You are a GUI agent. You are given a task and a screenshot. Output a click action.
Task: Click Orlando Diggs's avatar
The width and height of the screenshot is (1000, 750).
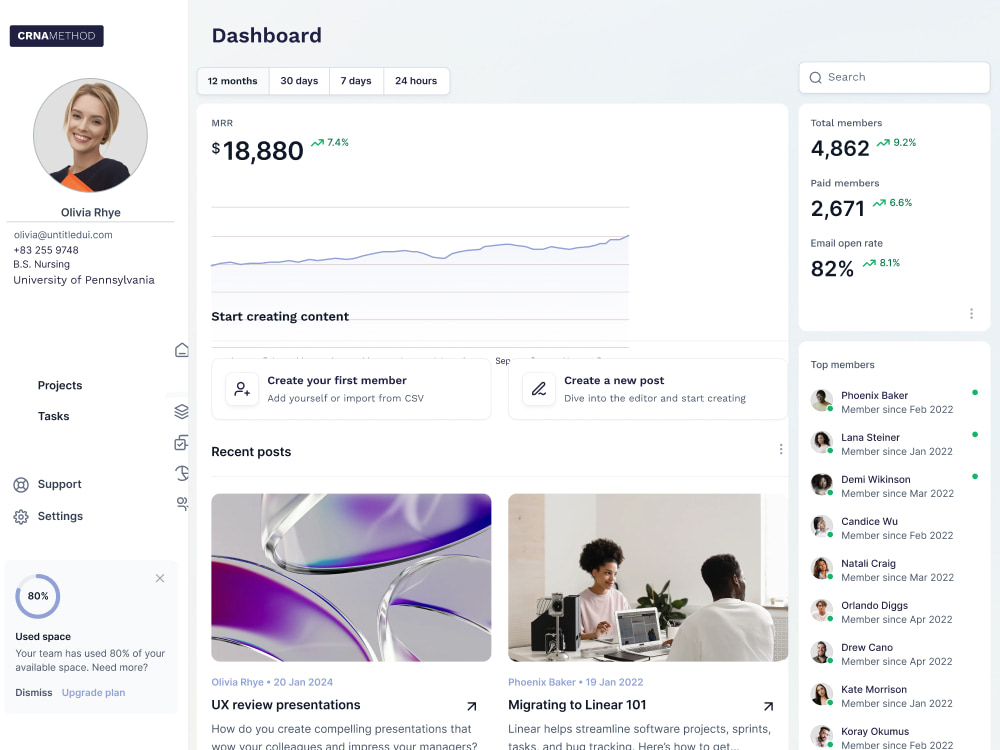coord(822,611)
